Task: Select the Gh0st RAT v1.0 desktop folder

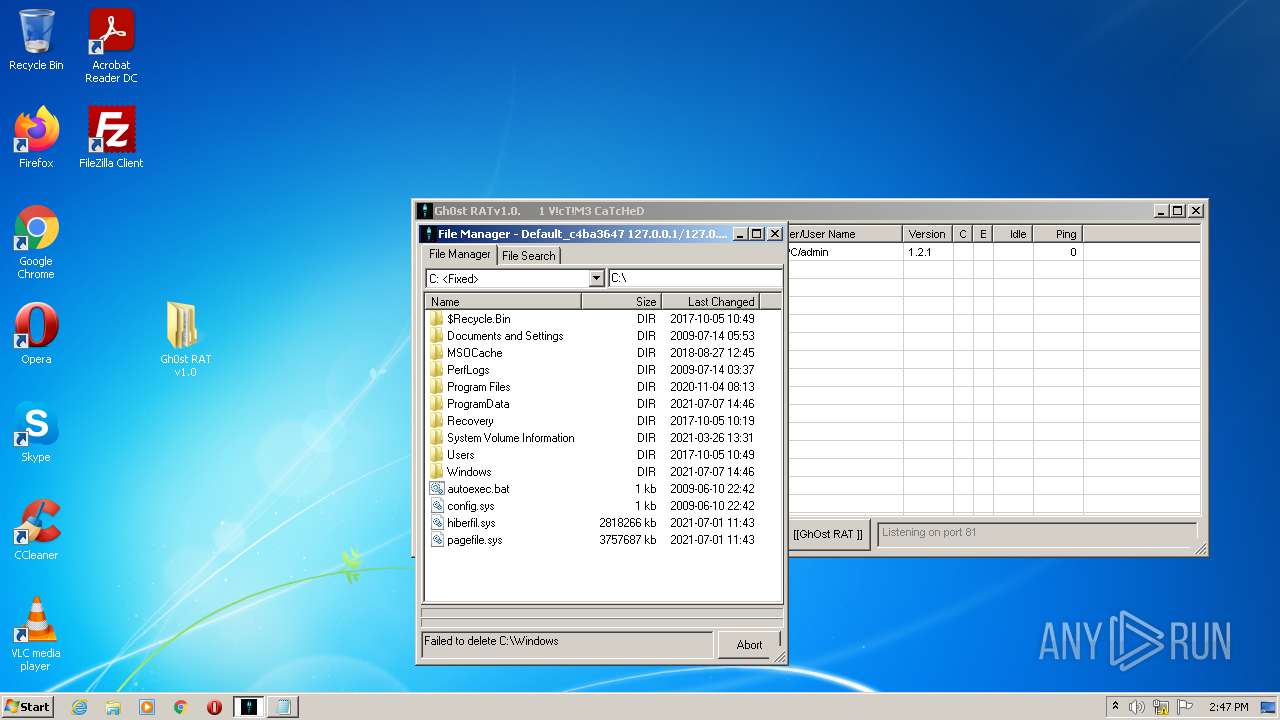Action: (185, 340)
